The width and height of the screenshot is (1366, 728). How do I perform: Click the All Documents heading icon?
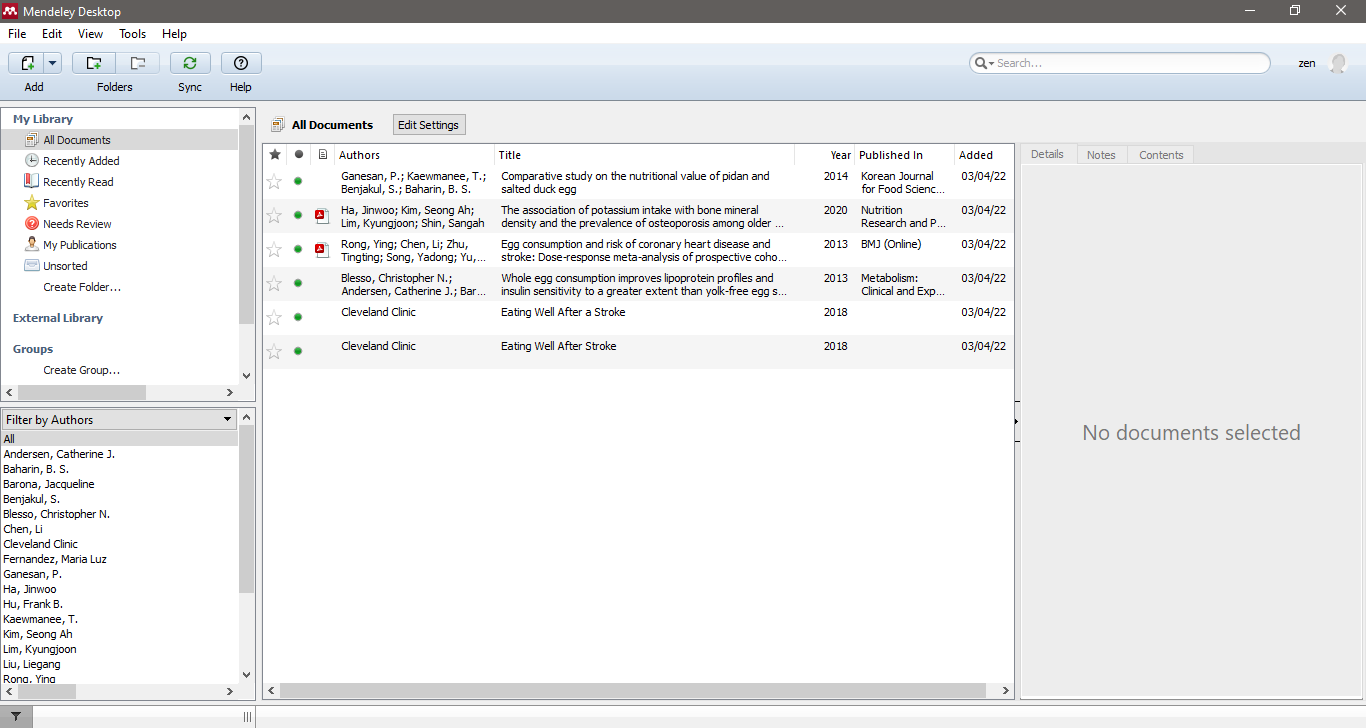click(278, 125)
